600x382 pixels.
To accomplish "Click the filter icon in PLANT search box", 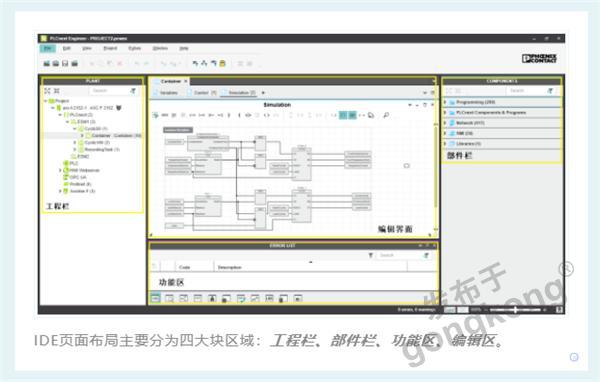I will pyautogui.click(x=133, y=91).
